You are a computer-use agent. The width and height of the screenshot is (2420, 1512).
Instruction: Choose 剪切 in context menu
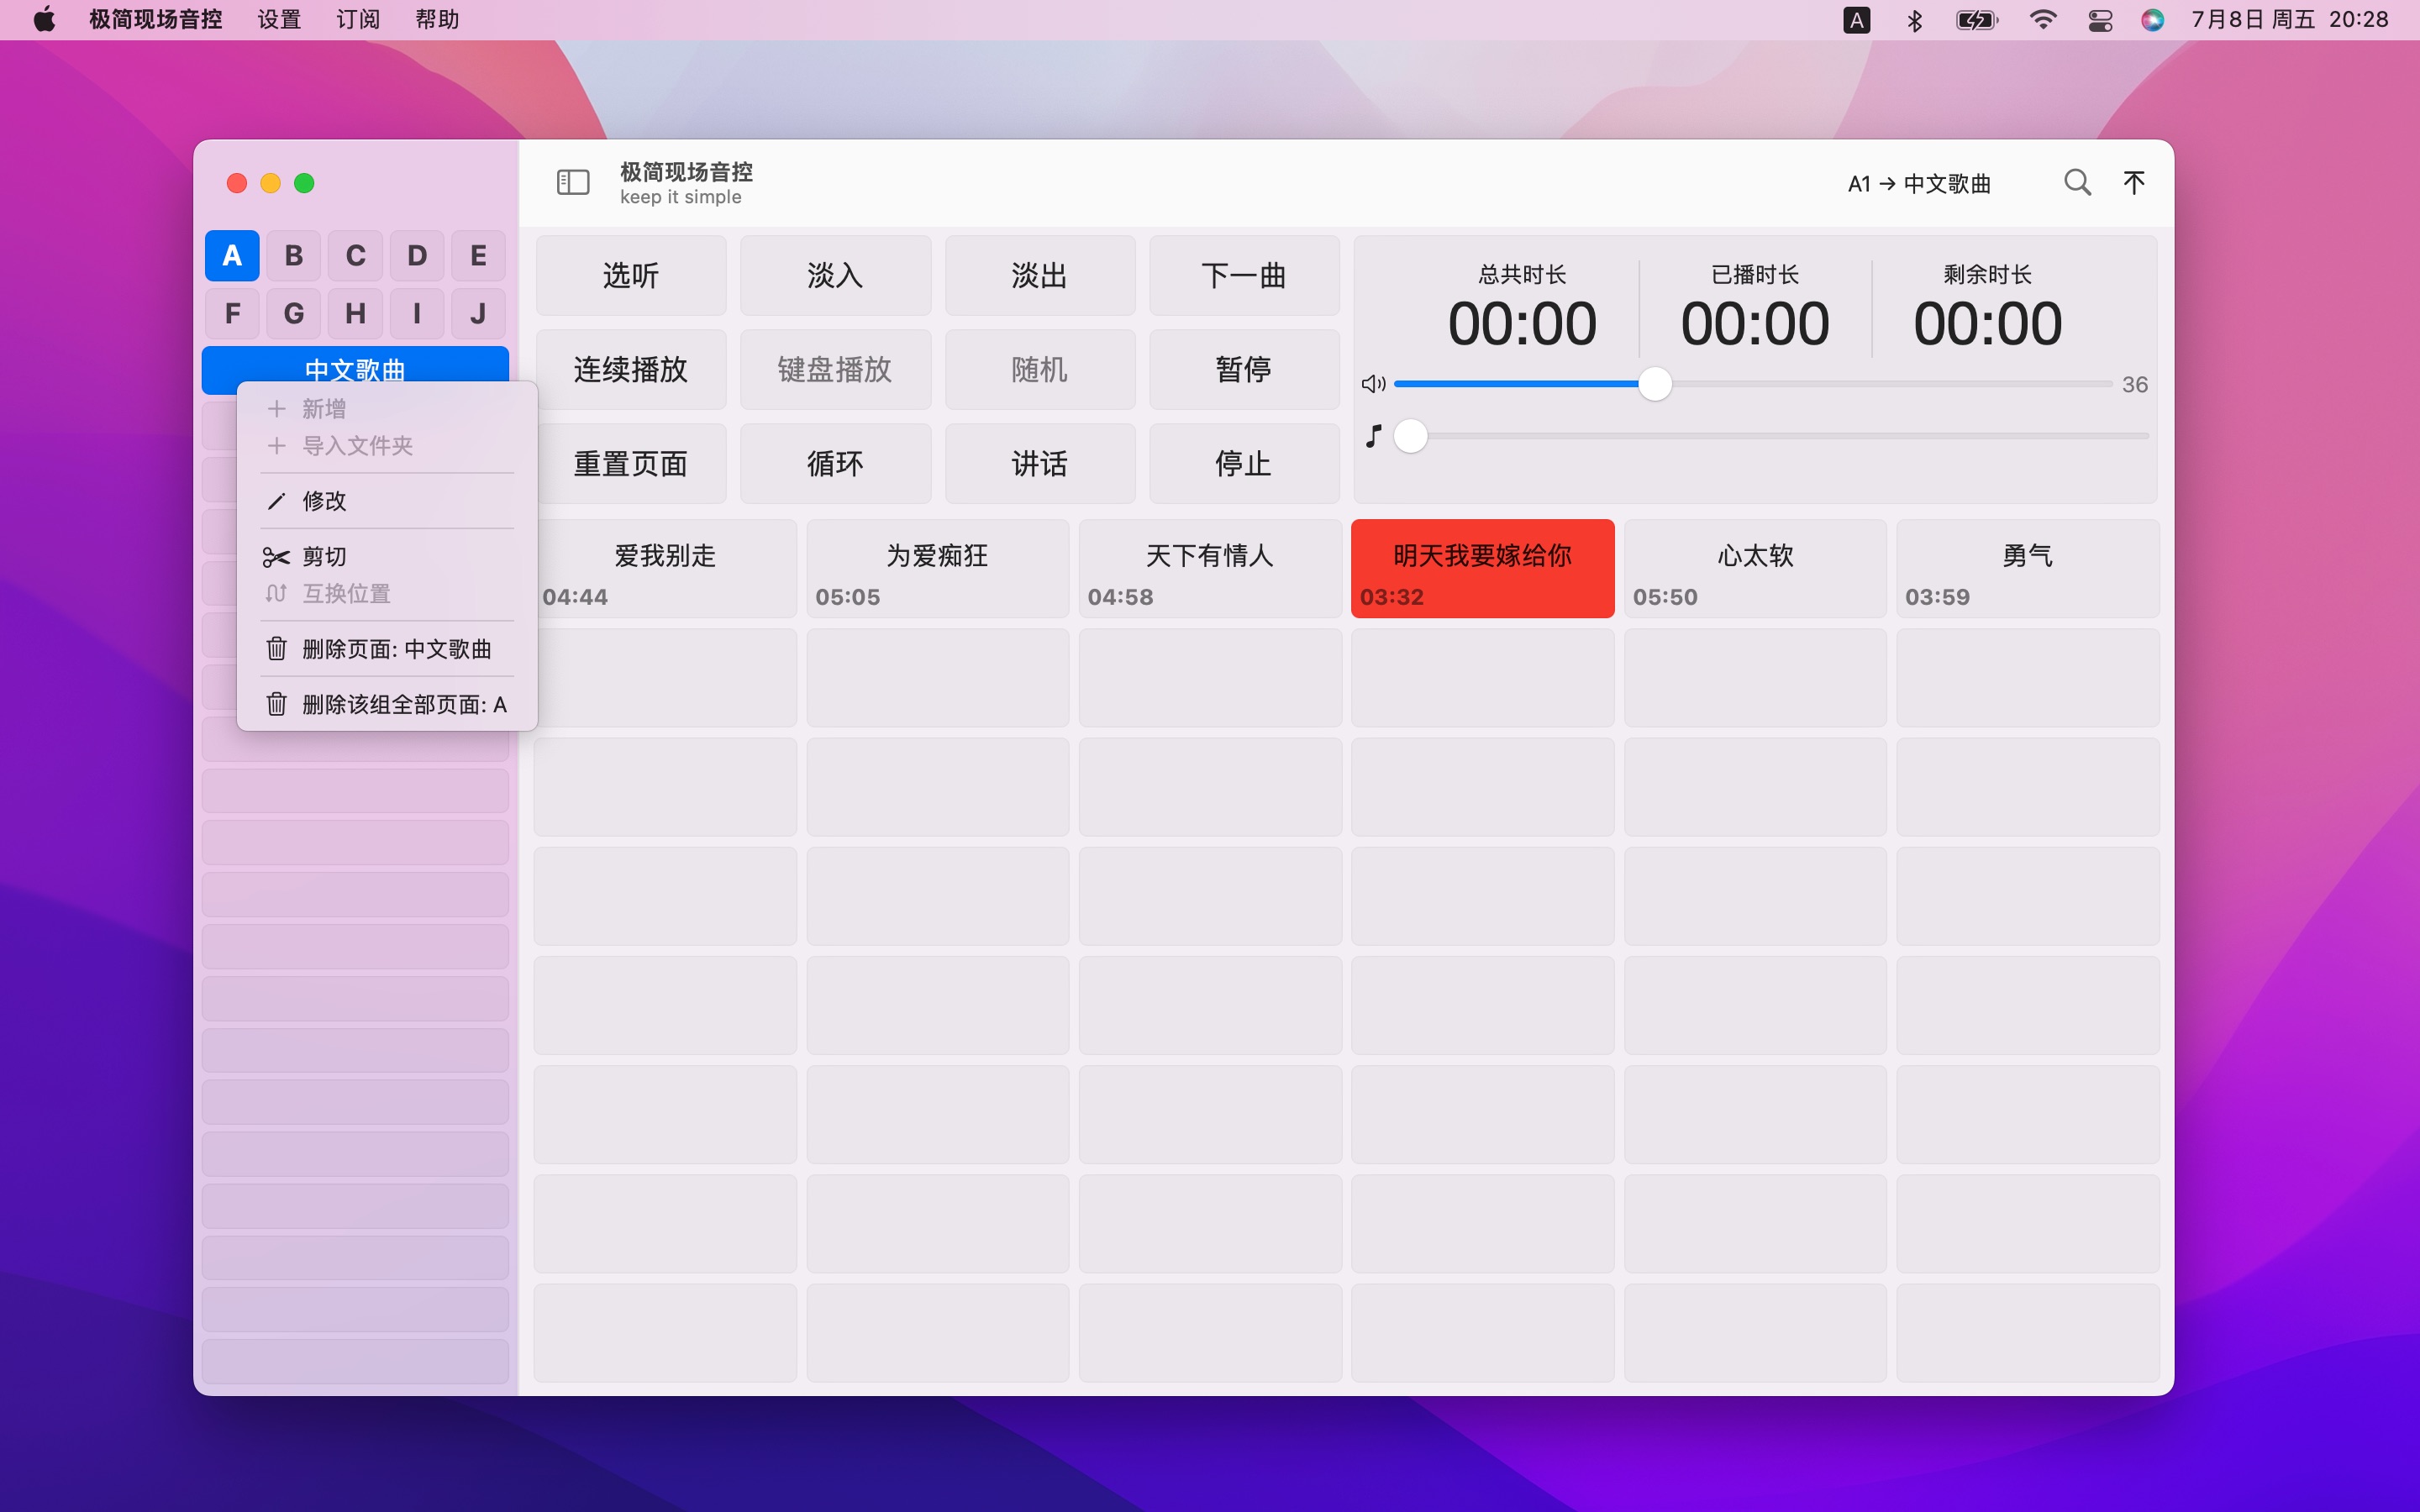click(386, 556)
